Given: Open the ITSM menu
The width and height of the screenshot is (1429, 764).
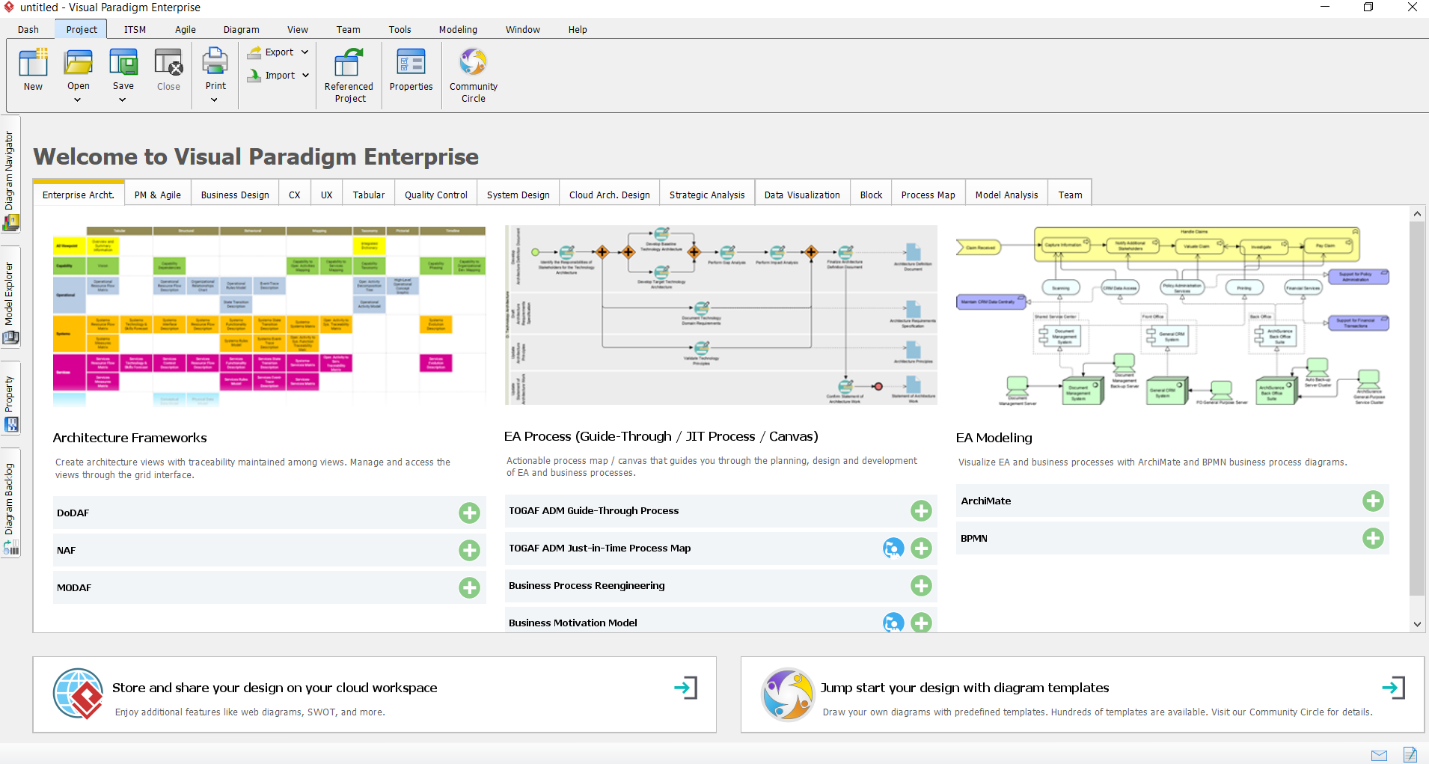Looking at the screenshot, I should pyautogui.click(x=135, y=29).
